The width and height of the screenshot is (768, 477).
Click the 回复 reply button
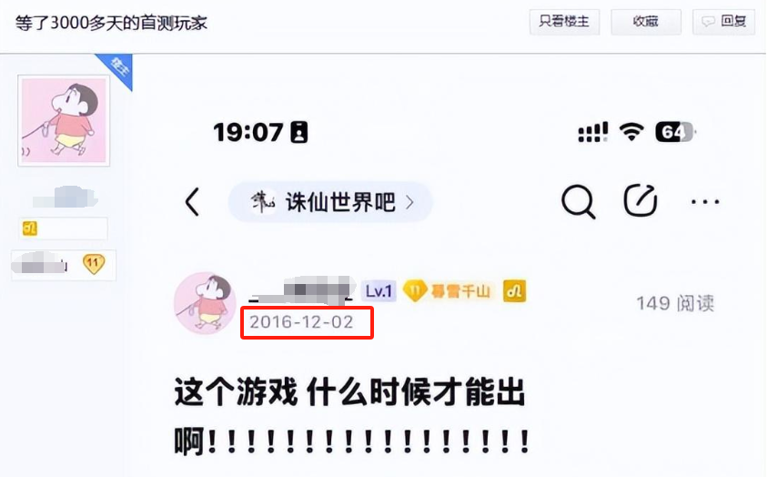723,22
